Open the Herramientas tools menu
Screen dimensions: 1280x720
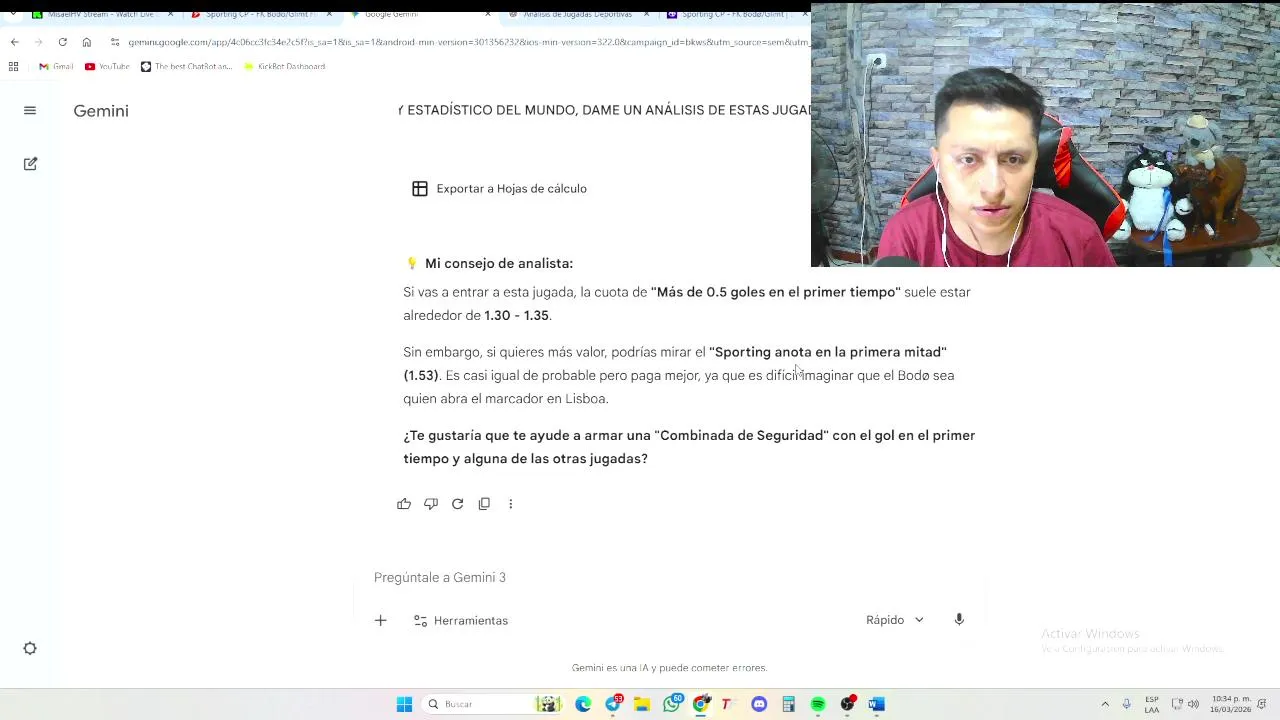click(x=461, y=621)
